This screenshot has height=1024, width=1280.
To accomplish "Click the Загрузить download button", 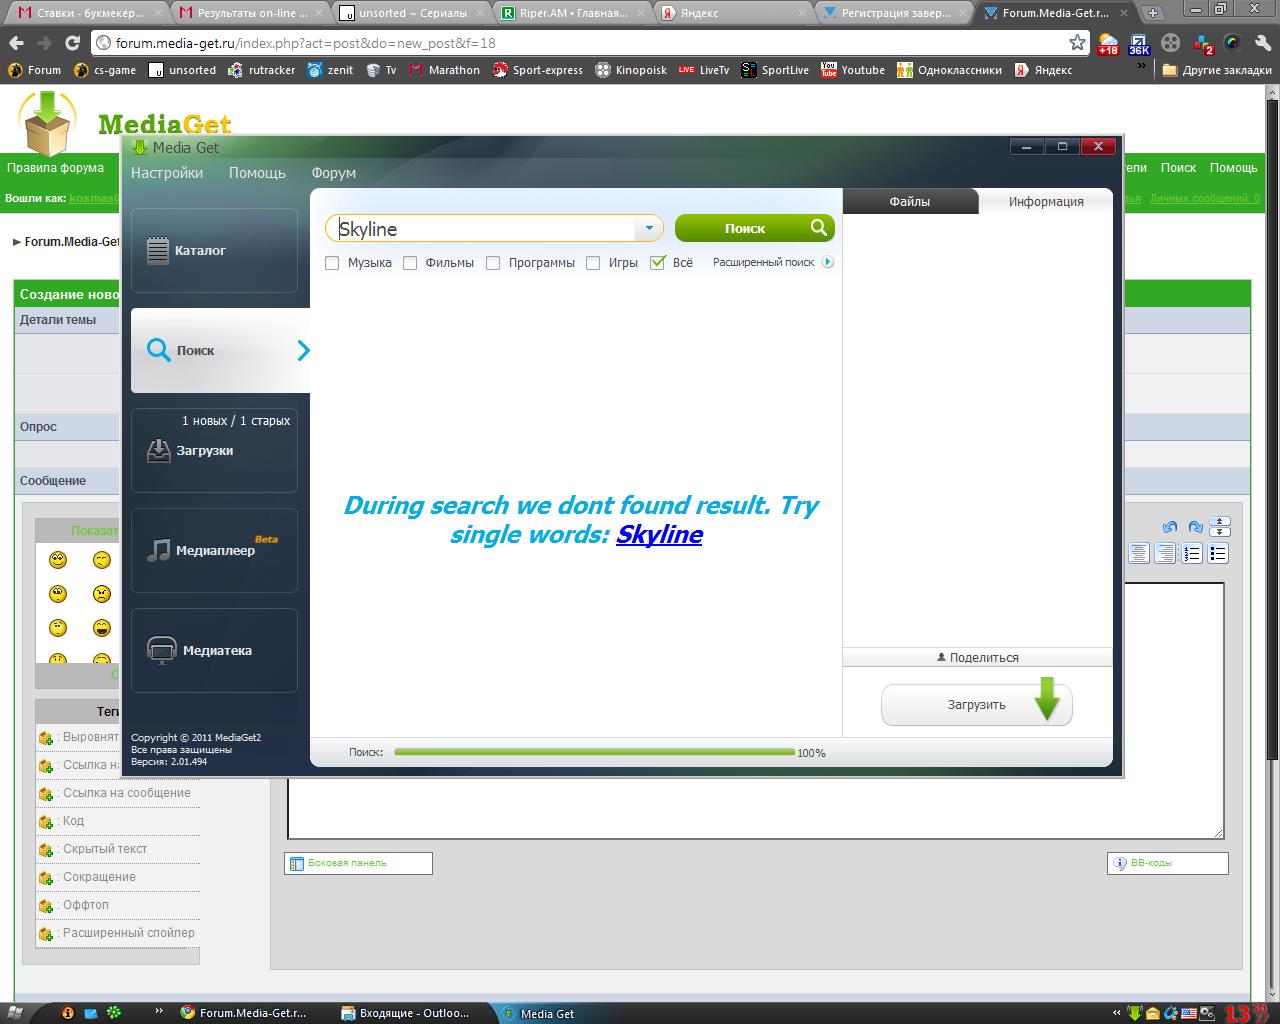I will click(977, 705).
